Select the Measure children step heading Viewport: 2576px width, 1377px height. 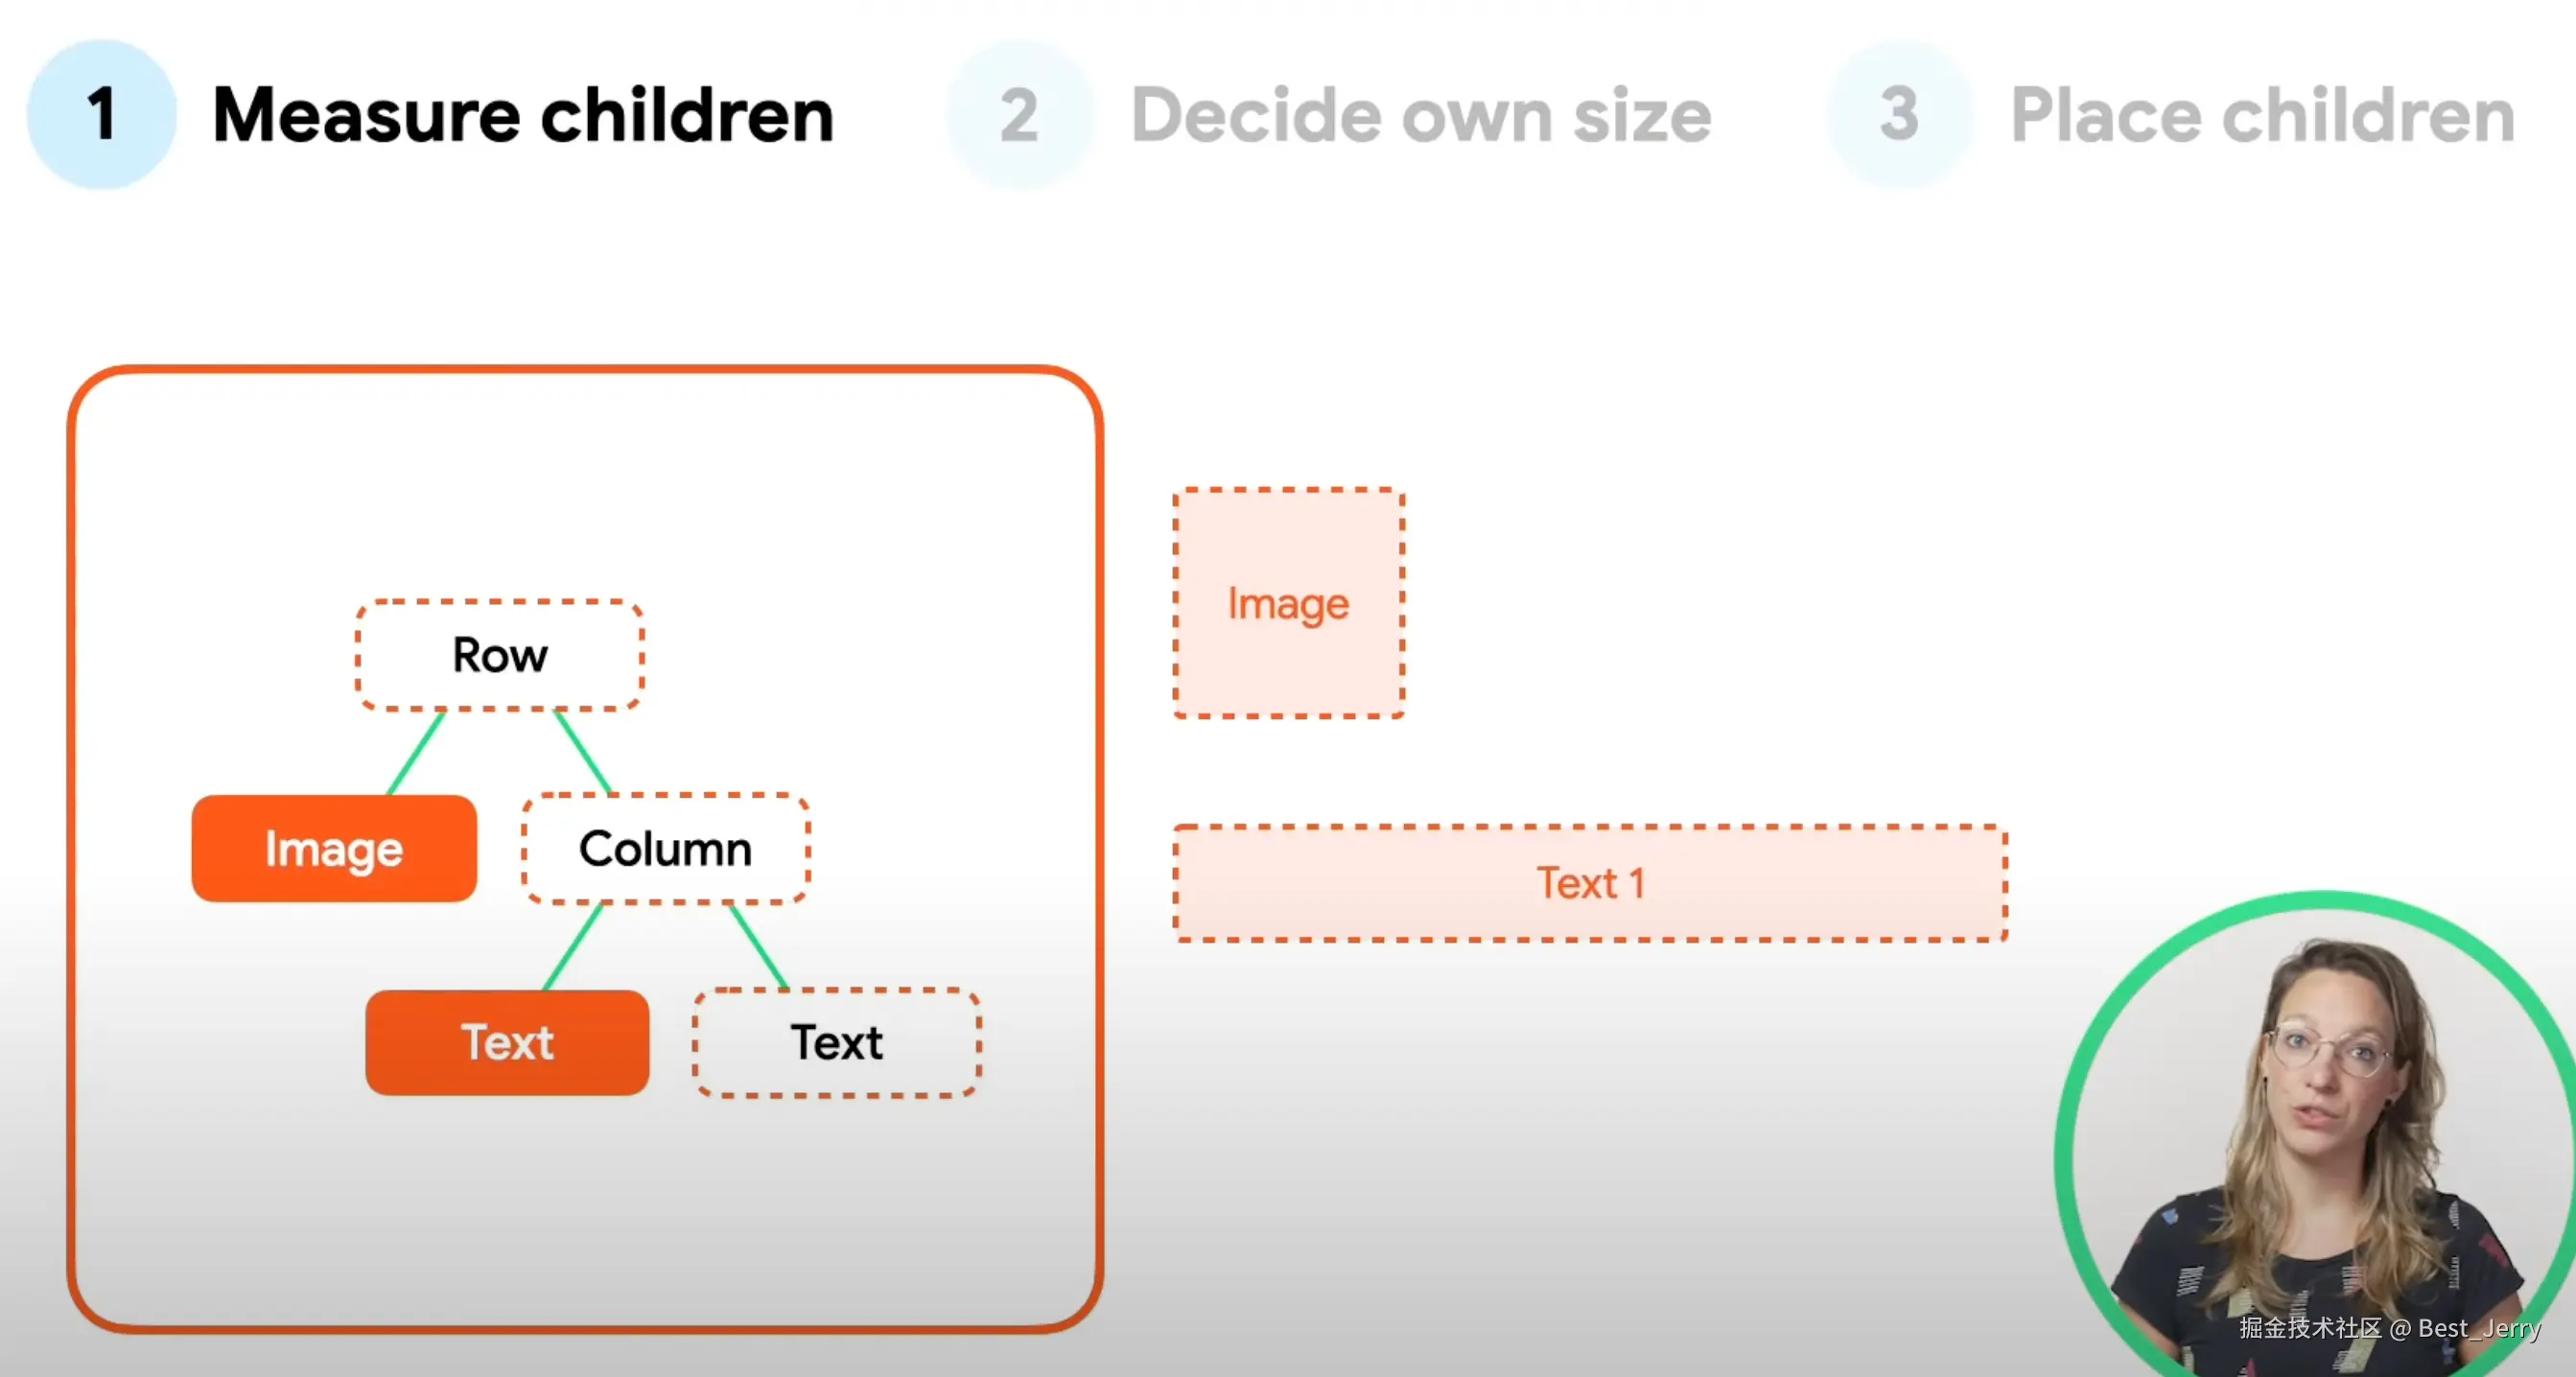coord(523,116)
